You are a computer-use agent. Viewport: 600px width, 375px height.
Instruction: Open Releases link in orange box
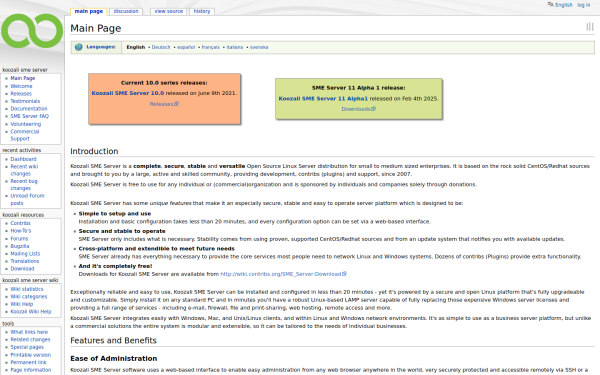click(x=164, y=104)
